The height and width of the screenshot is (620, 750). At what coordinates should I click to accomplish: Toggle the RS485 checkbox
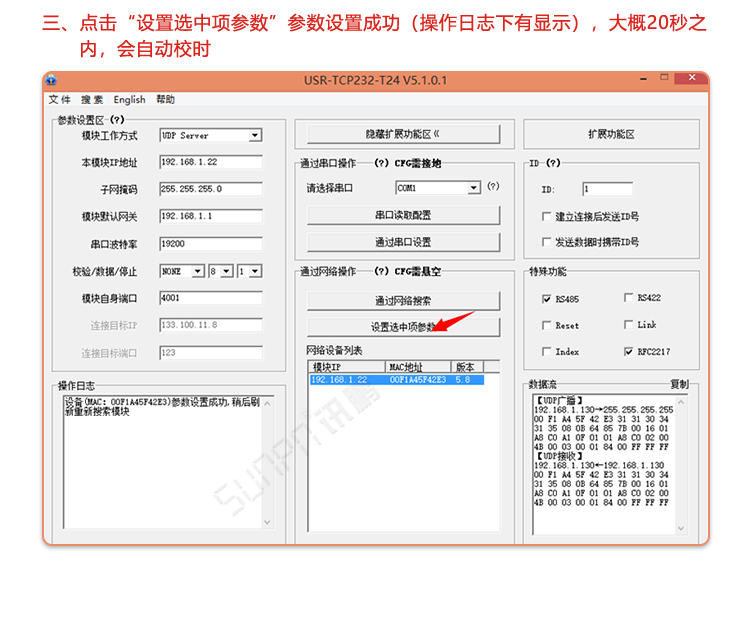546,299
